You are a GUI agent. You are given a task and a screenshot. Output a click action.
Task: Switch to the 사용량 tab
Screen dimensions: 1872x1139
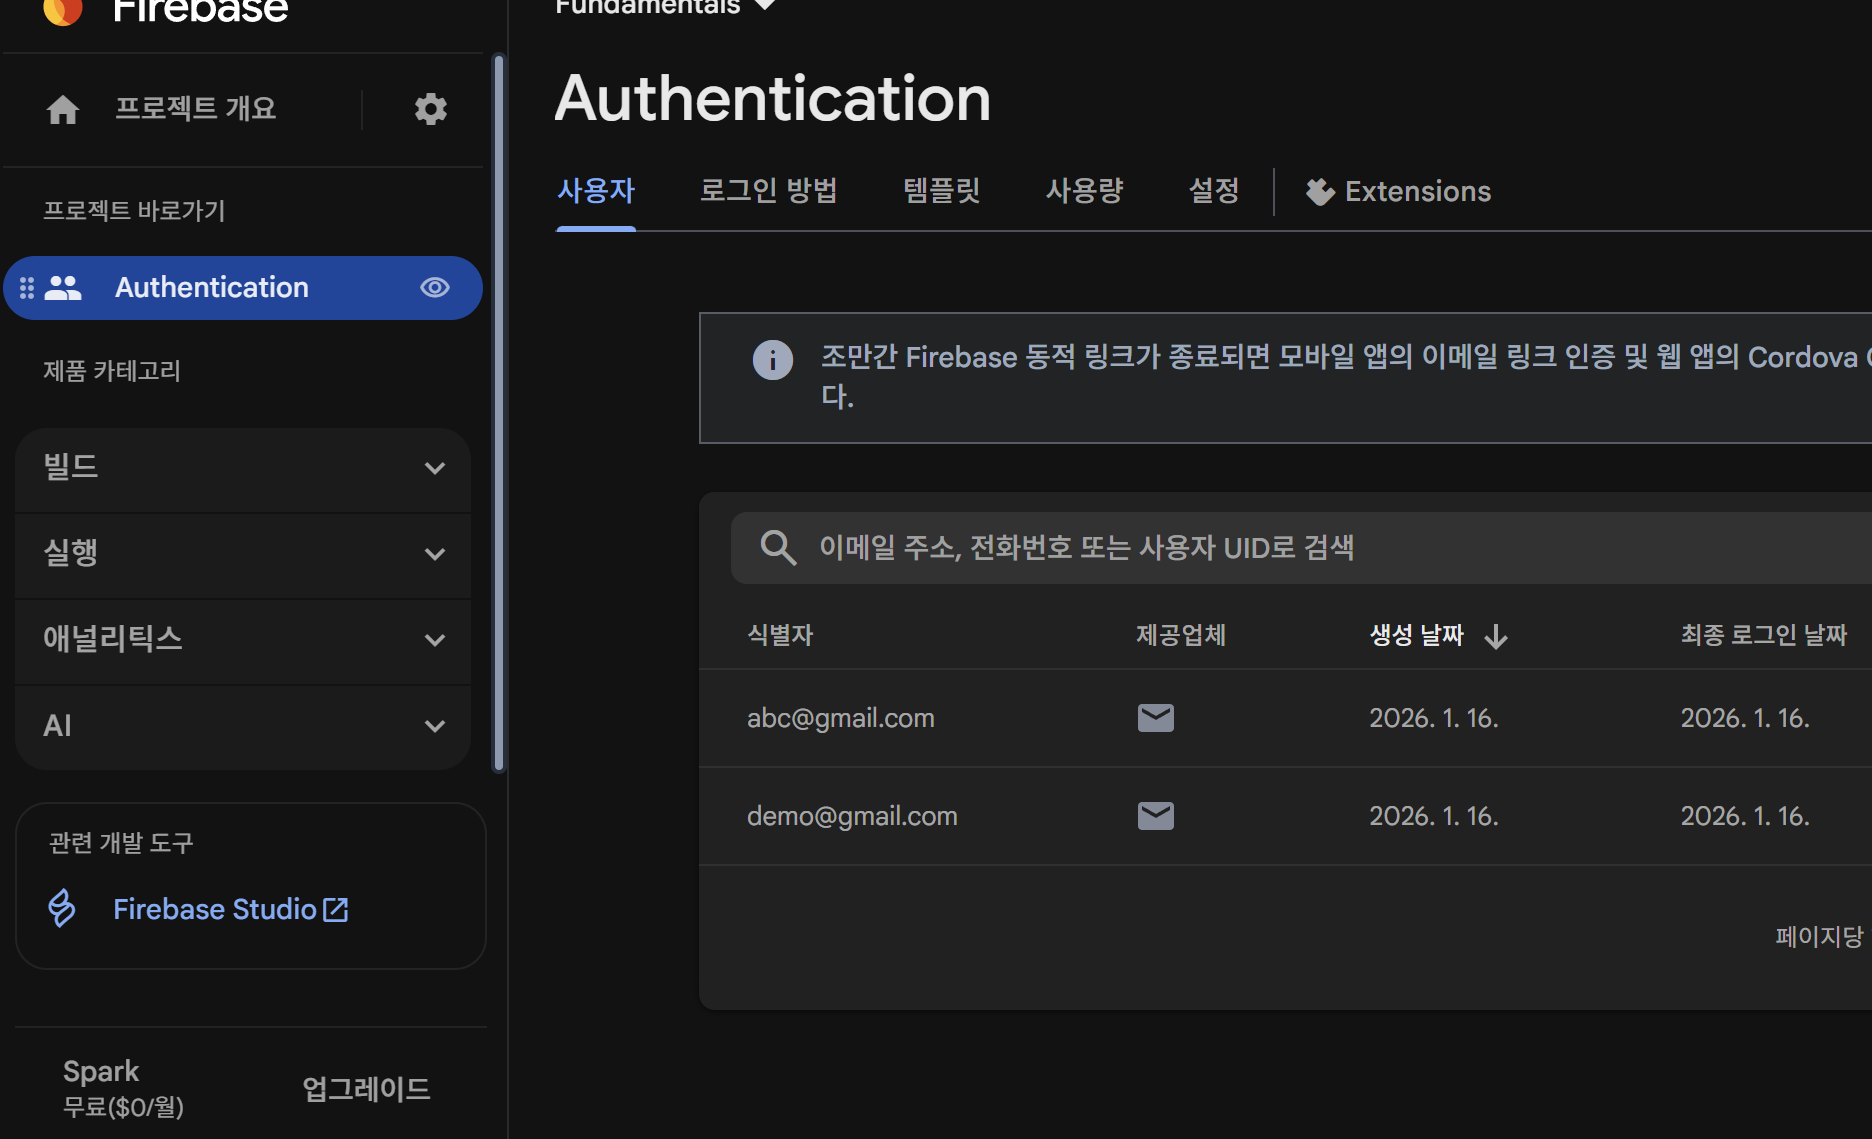click(x=1085, y=191)
